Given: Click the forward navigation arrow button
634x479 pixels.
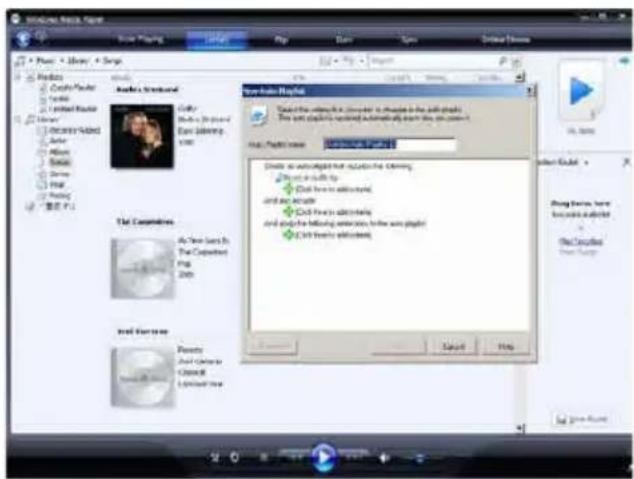Looking at the screenshot, I should click(41, 37).
